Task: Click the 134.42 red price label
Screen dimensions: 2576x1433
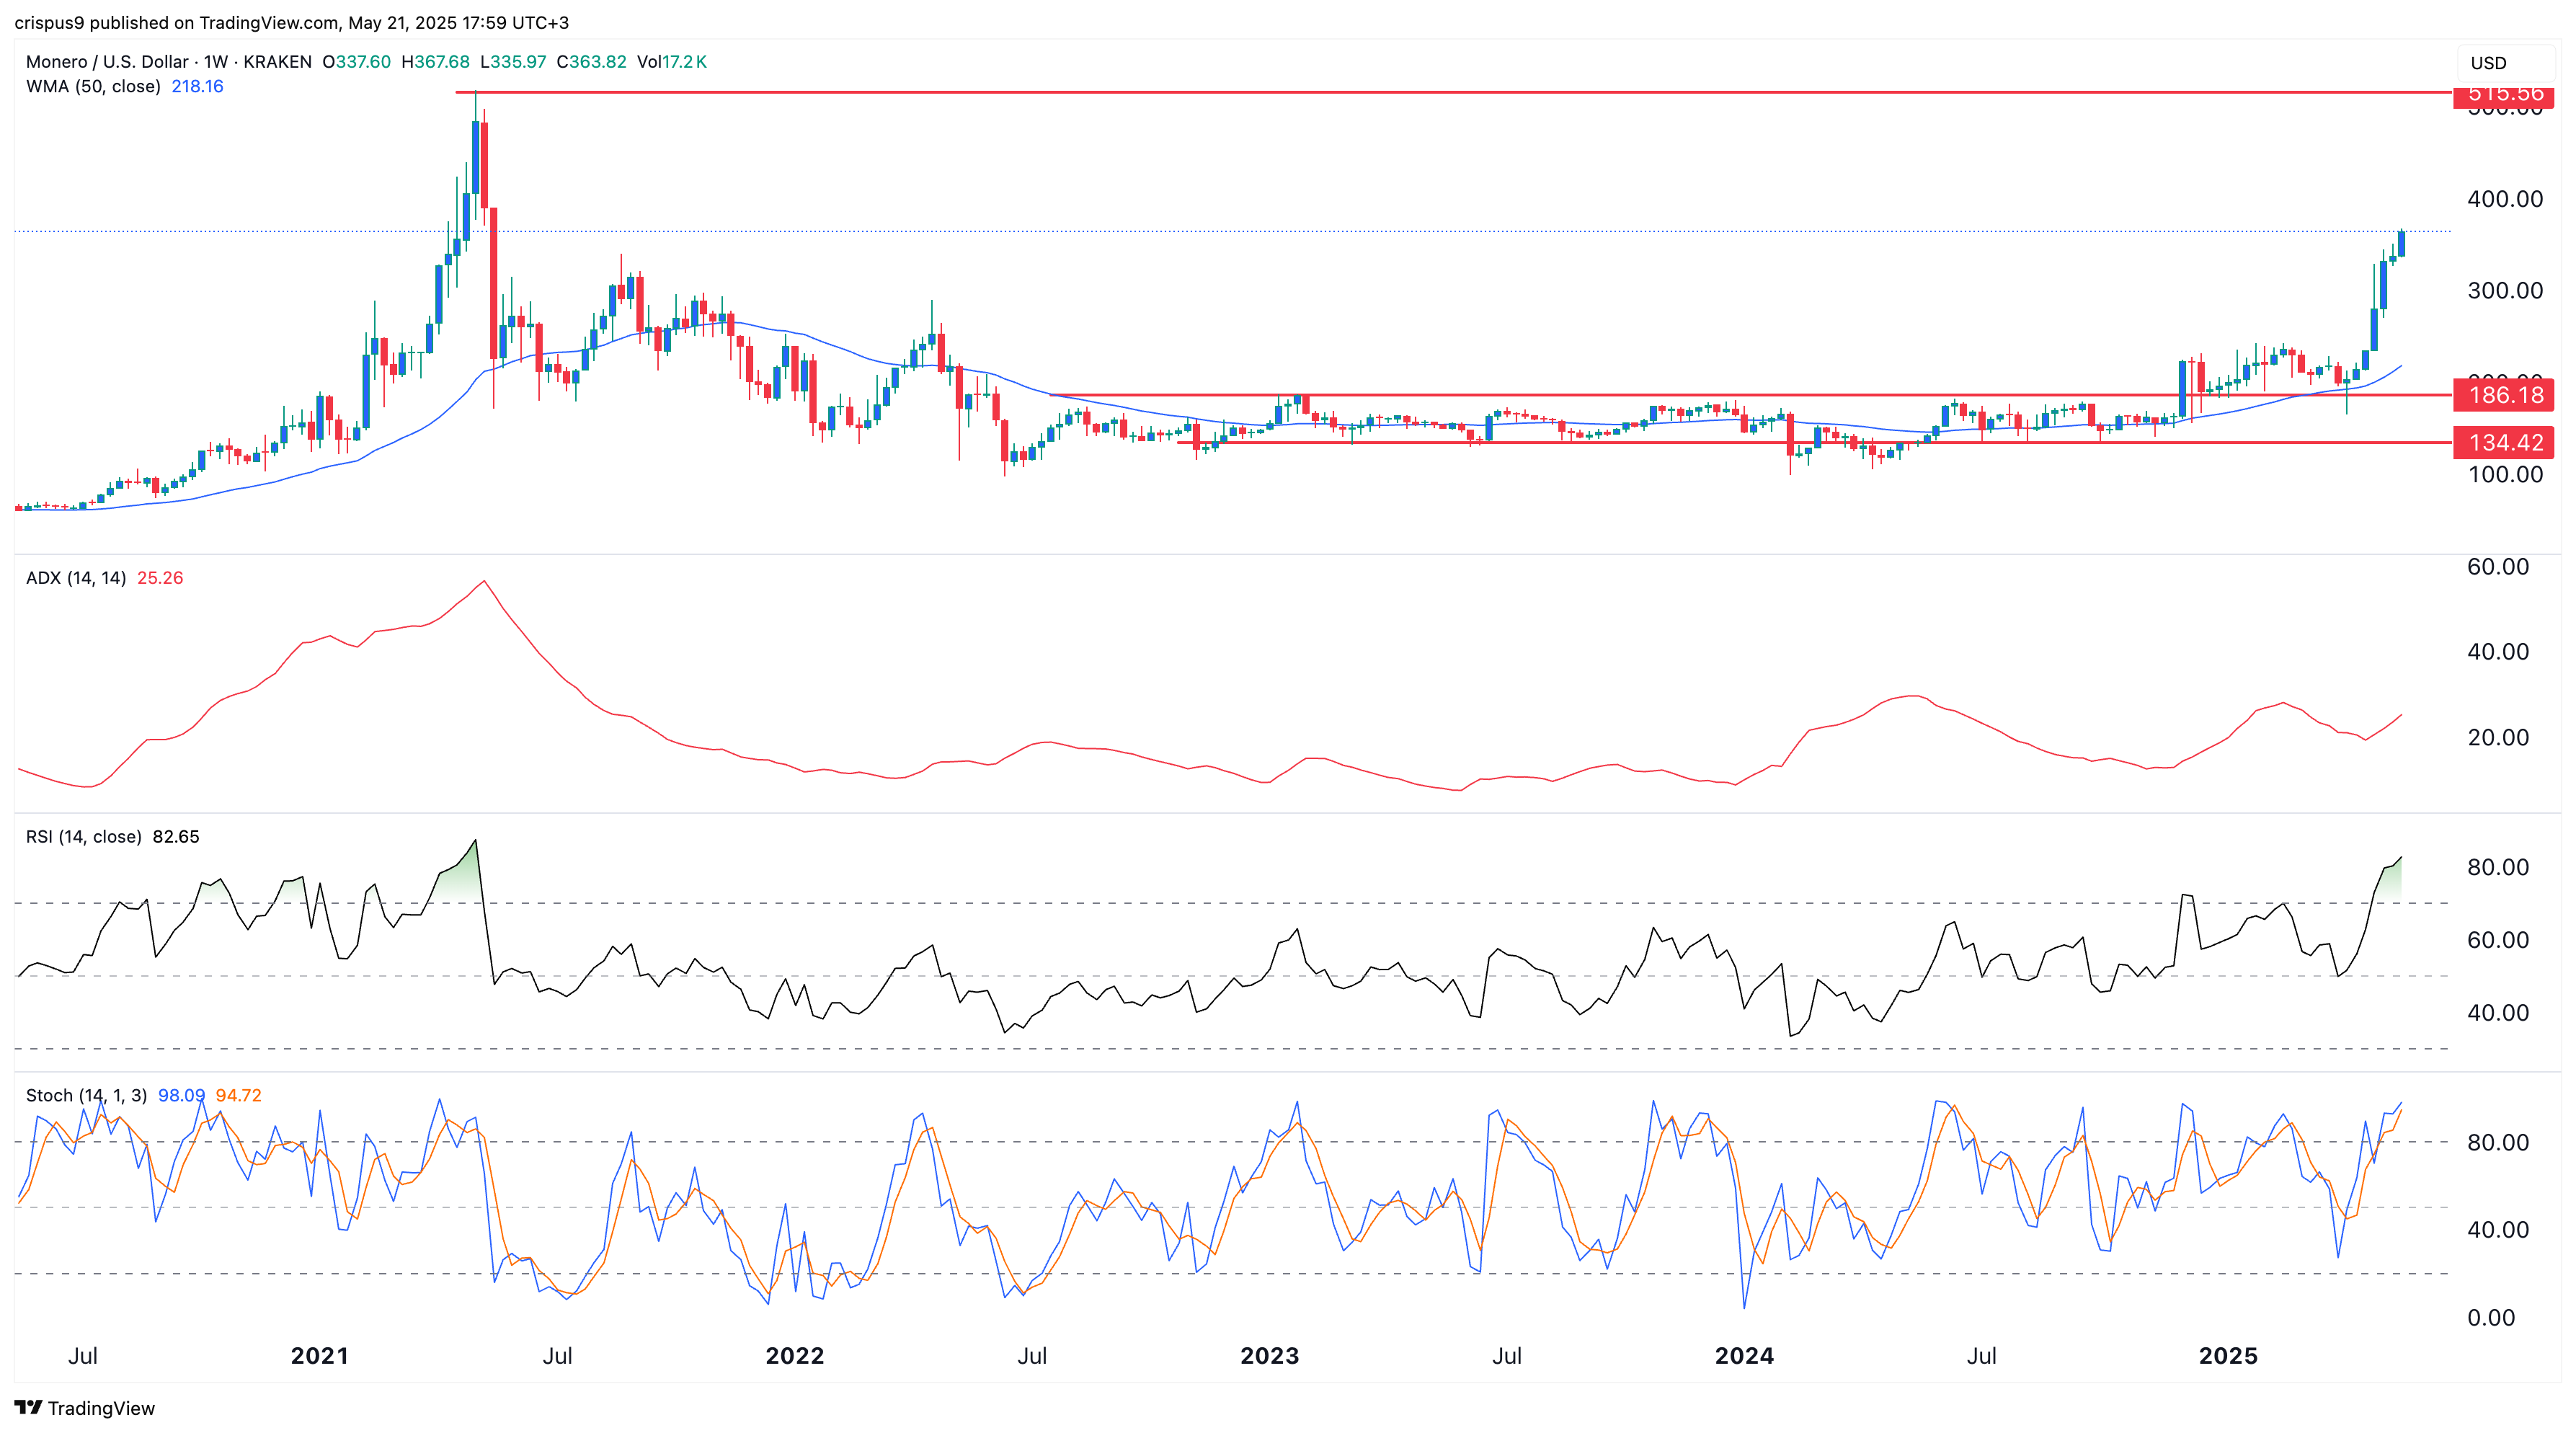Action: point(2504,442)
